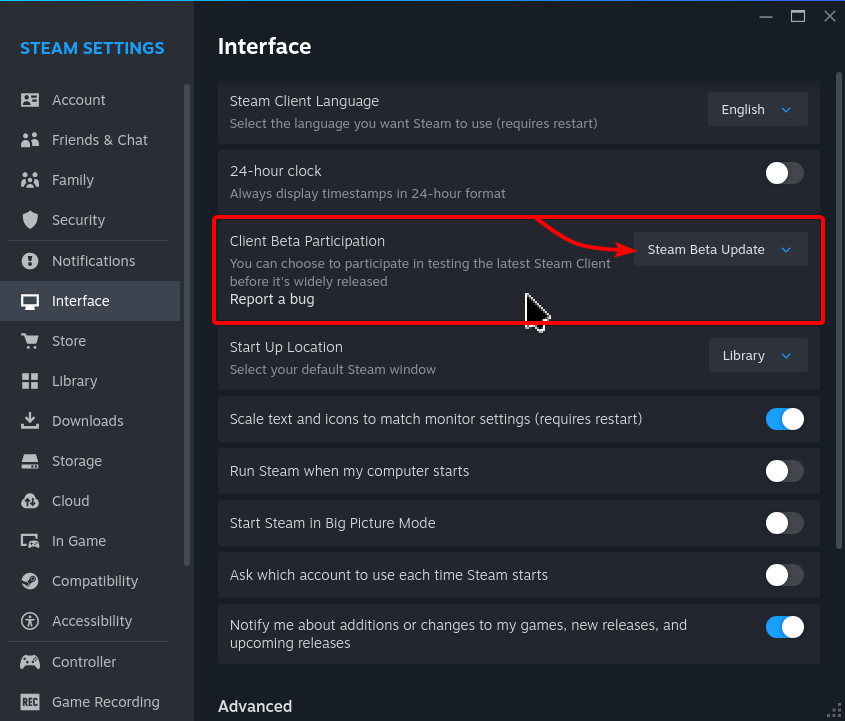
Task: Click the Library grid icon
Action: tap(30, 381)
